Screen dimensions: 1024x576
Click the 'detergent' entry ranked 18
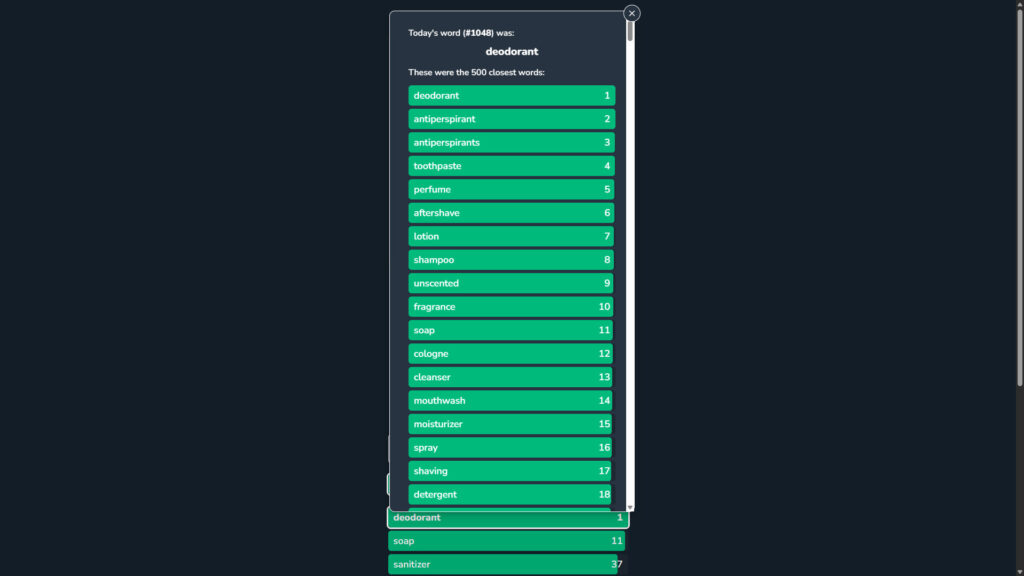(511, 494)
